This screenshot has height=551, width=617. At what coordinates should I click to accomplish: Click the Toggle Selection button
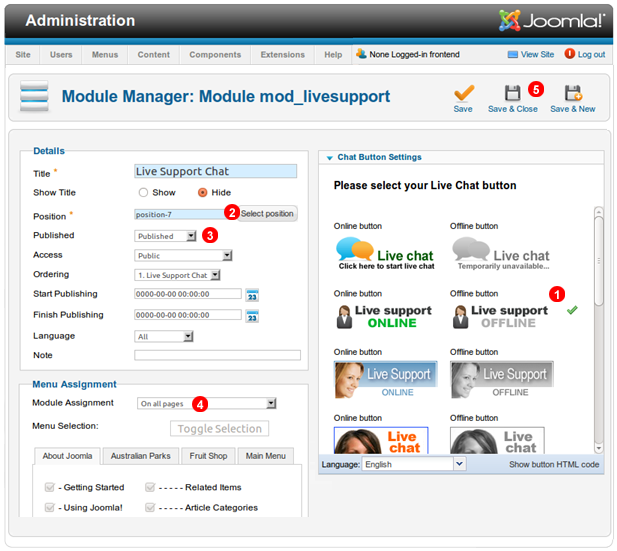pos(220,429)
